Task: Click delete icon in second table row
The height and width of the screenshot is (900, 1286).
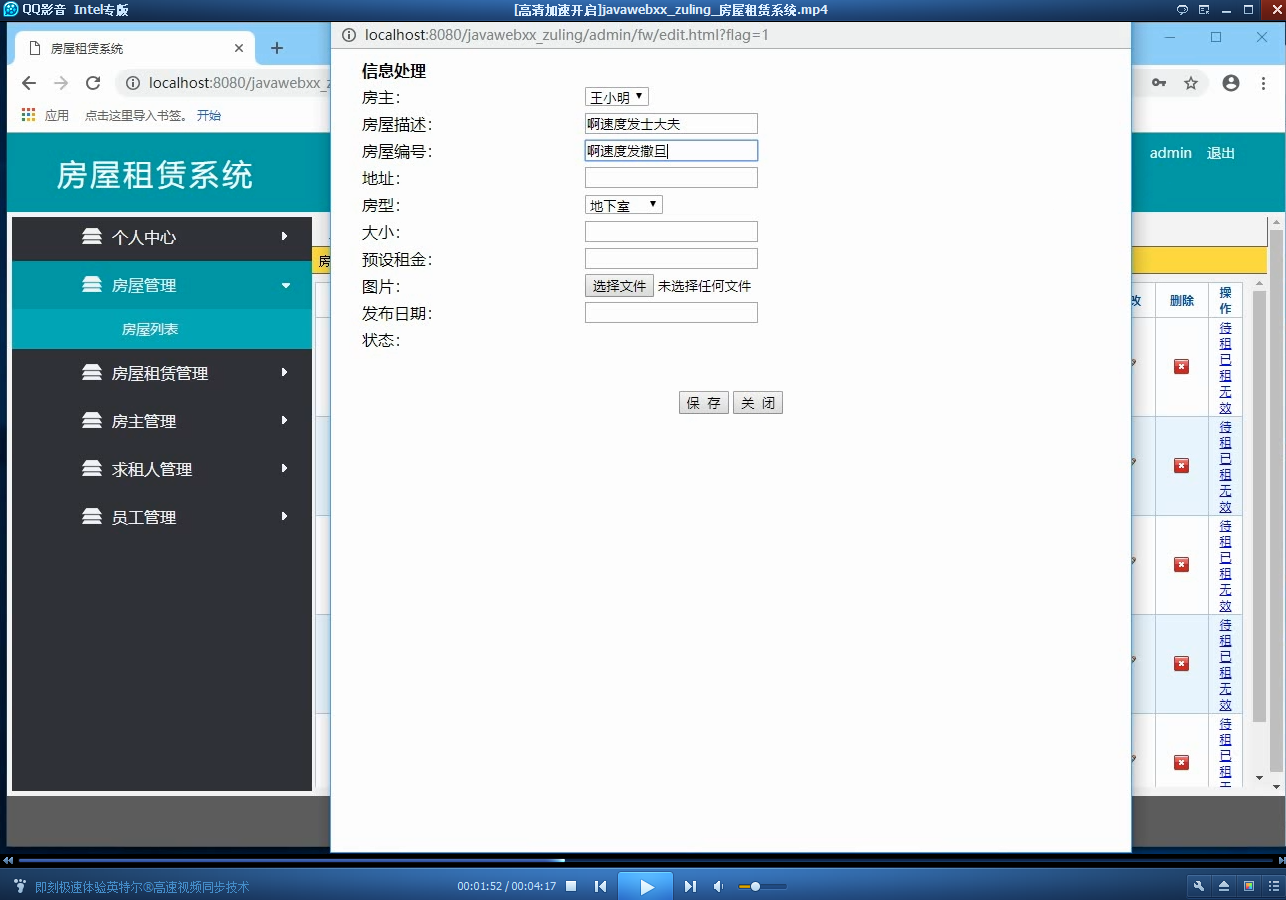Action: point(1181,466)
